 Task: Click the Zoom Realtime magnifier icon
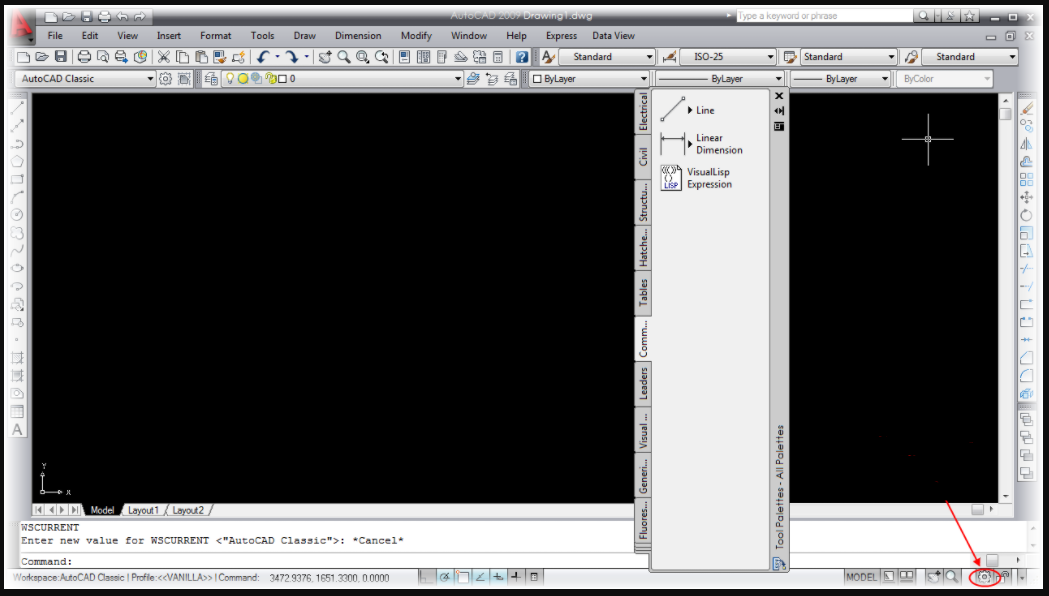point(346,57)
